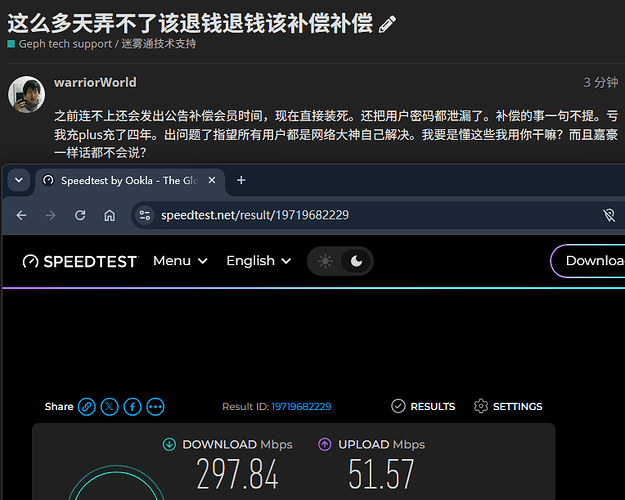This screenshot has width=625, height=500.
Task: Open a new browser tab
Action: 241,180
